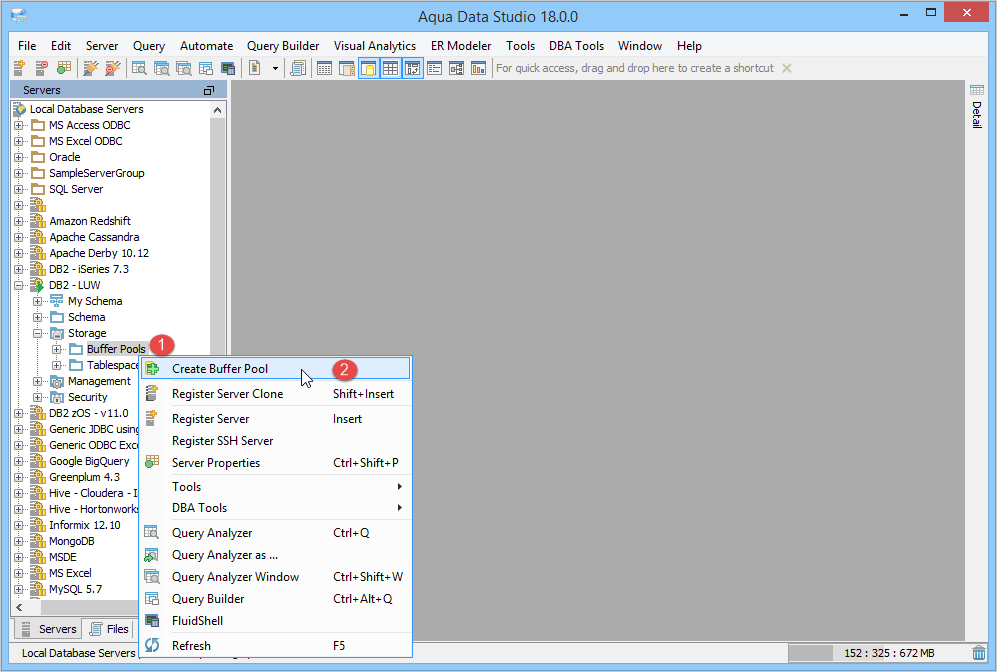997x672 pixels.
Task: Float the Servers panel using its window icon
Action: [209, 90]
